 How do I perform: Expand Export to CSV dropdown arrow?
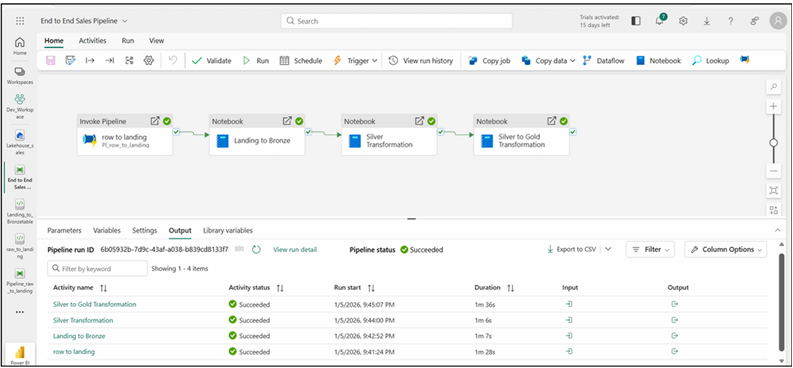608,249
